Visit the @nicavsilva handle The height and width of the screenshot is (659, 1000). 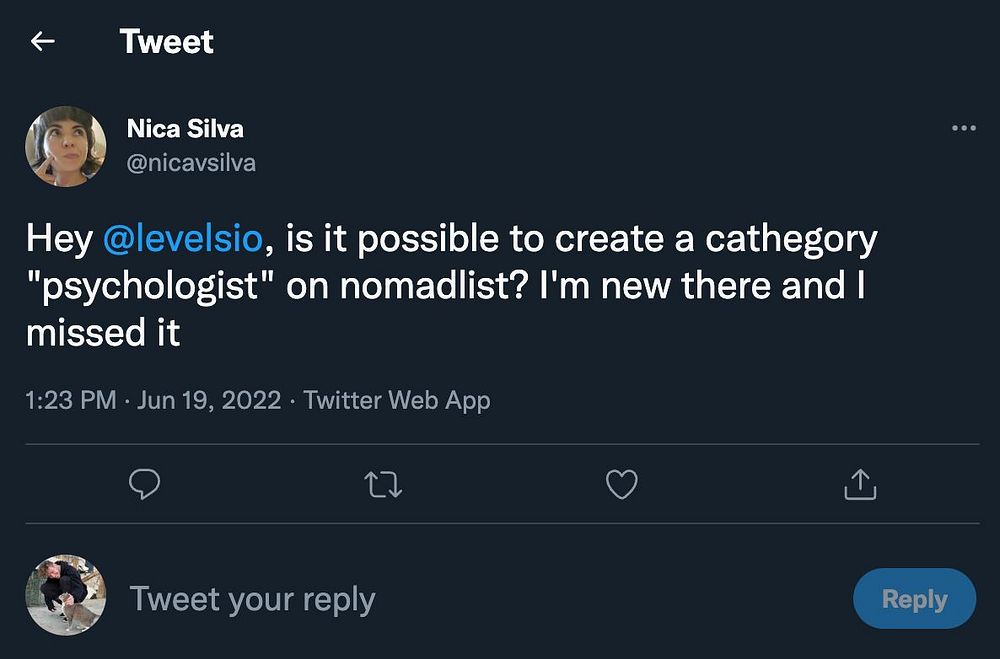(x=191, y=162)
